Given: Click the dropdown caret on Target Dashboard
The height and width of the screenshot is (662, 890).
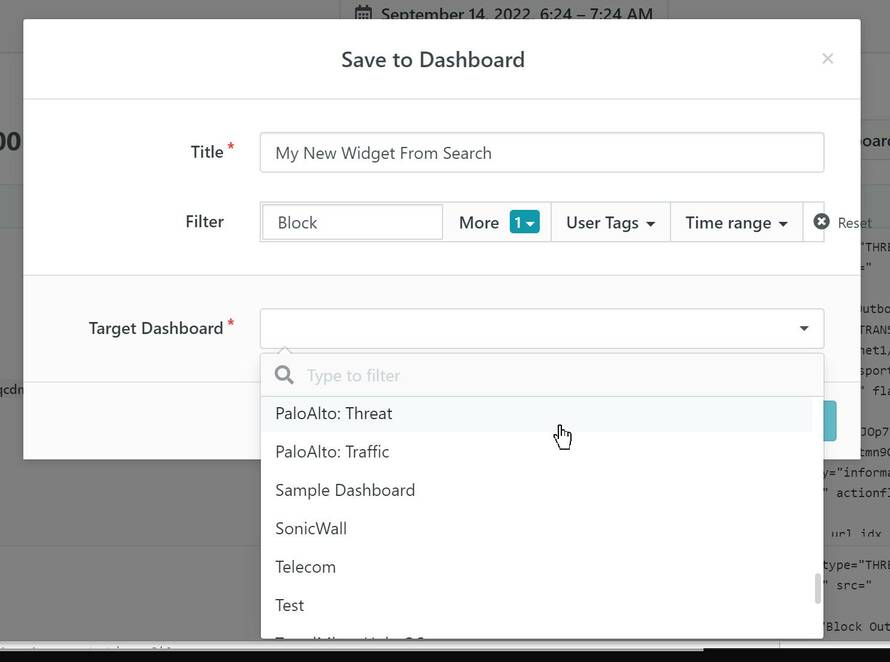Looking at the screenshot, I should point(803,327).
